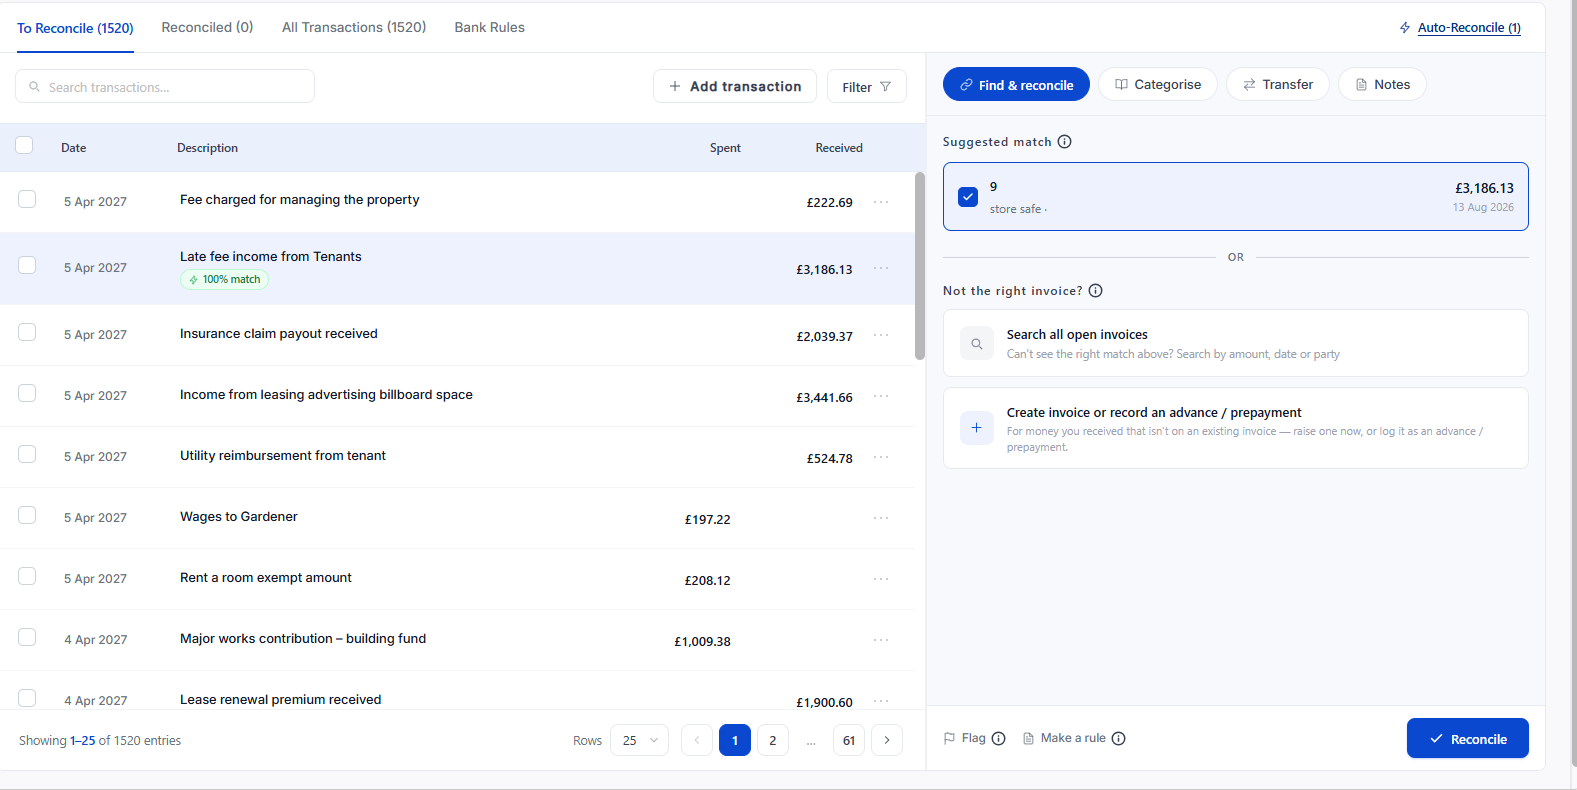Open the Filter dropdown
The width and height of the screenshot is (1577, 790).
(x=867, y=87)
